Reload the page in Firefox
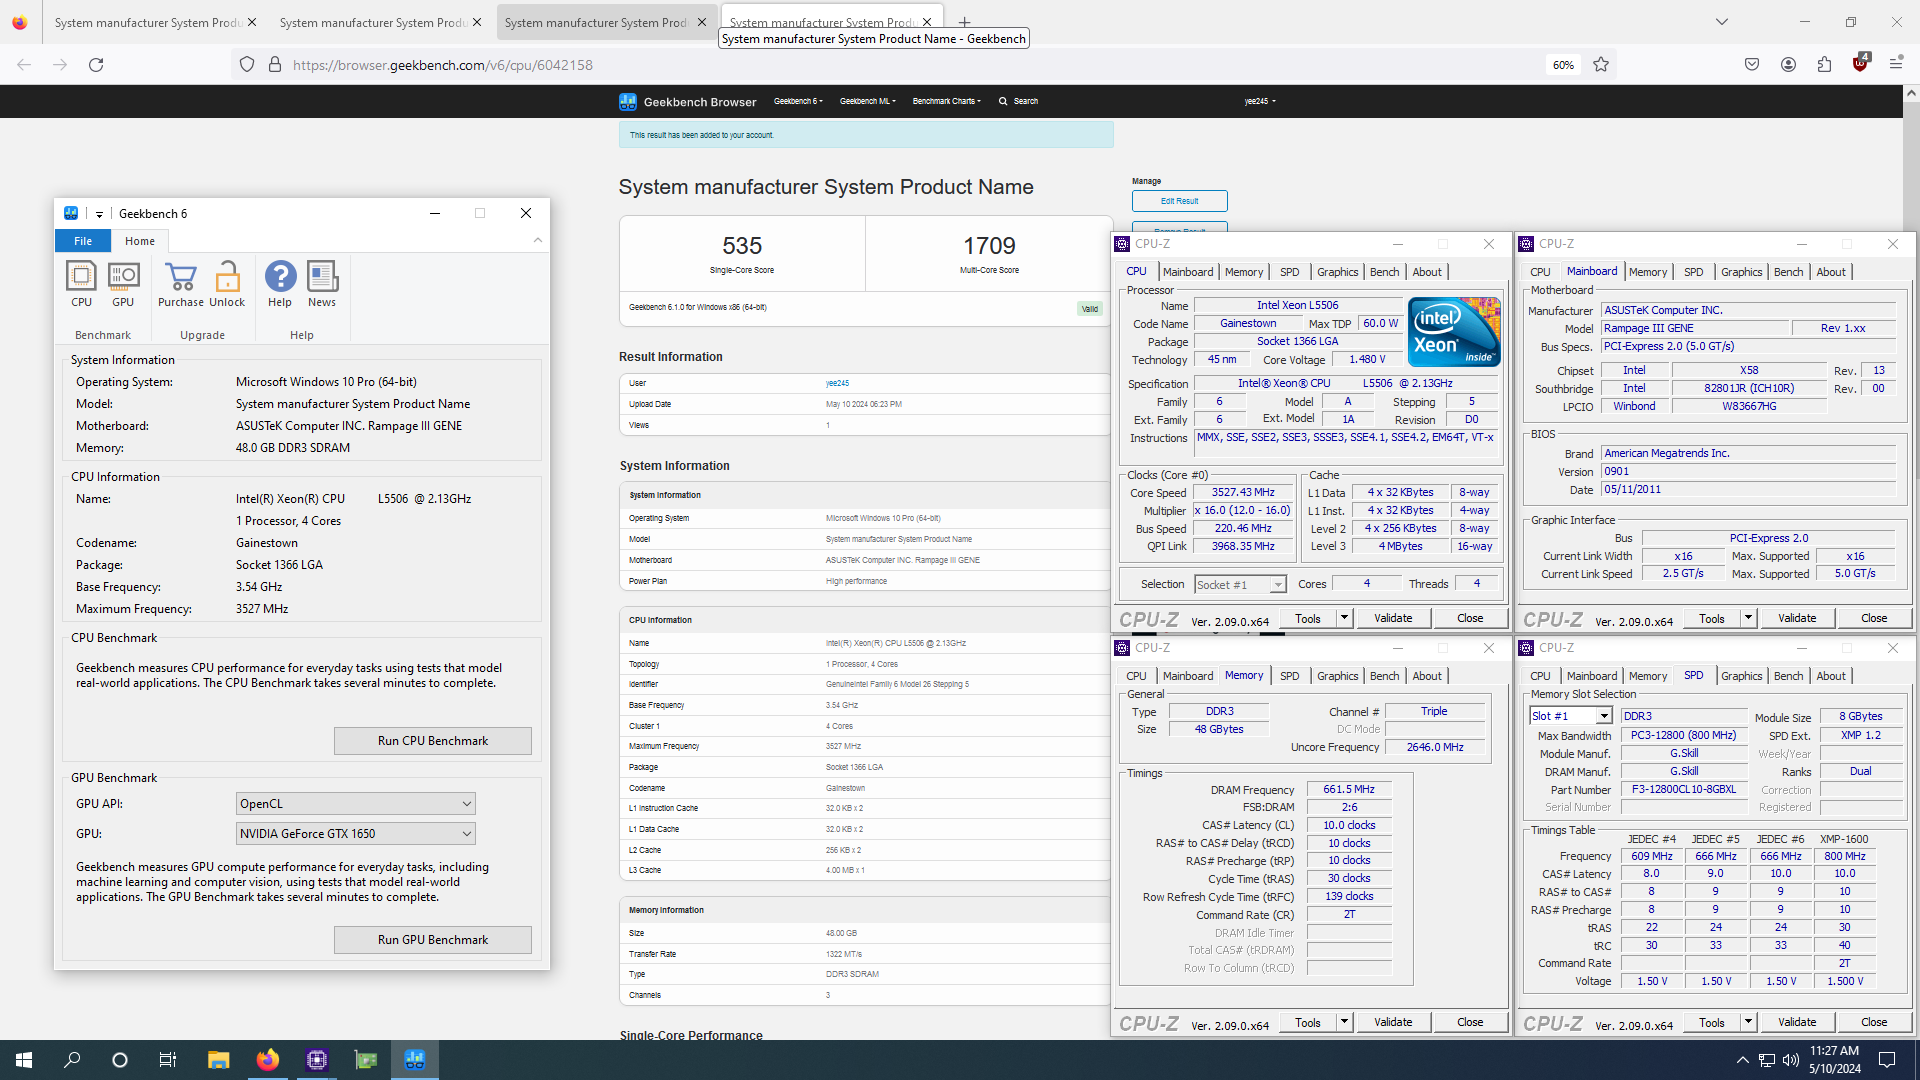 click(96, 65)
